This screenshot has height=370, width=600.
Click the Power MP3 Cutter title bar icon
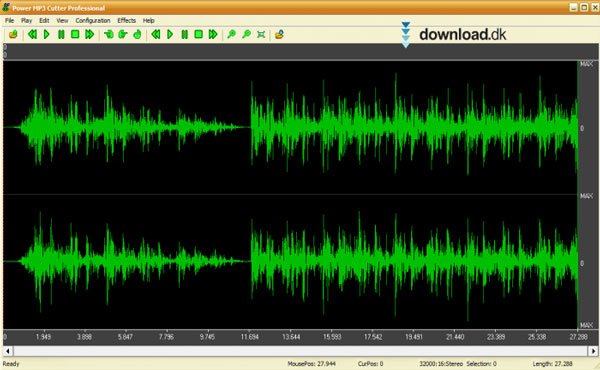(x=6, y=7)
